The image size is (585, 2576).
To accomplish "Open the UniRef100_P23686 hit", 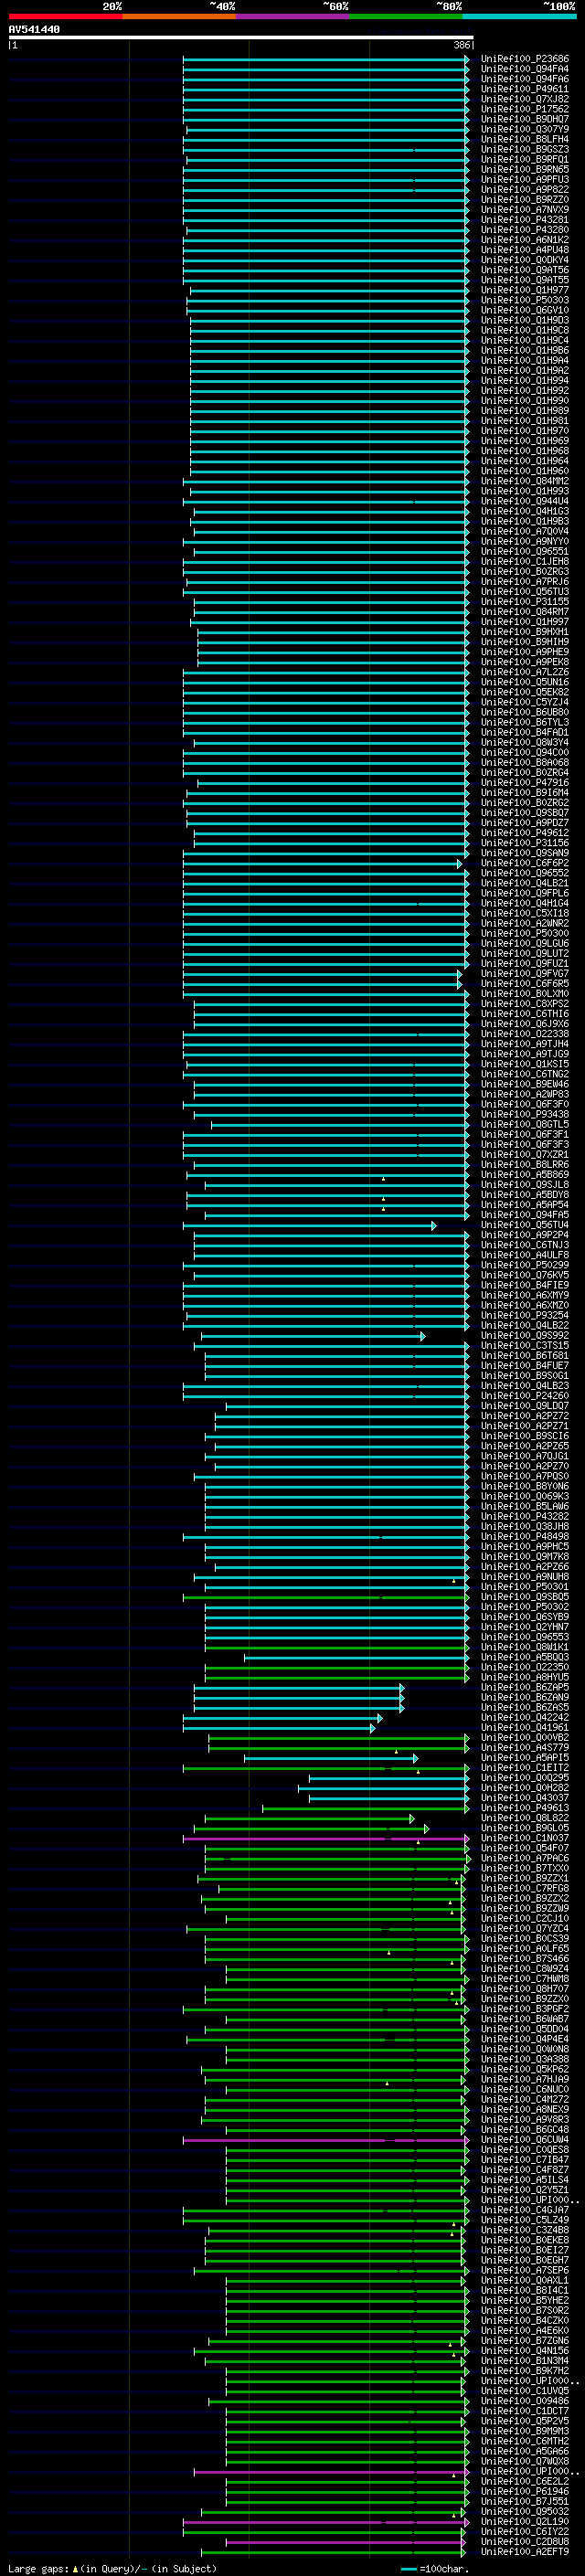I will [x=525, y=59].
